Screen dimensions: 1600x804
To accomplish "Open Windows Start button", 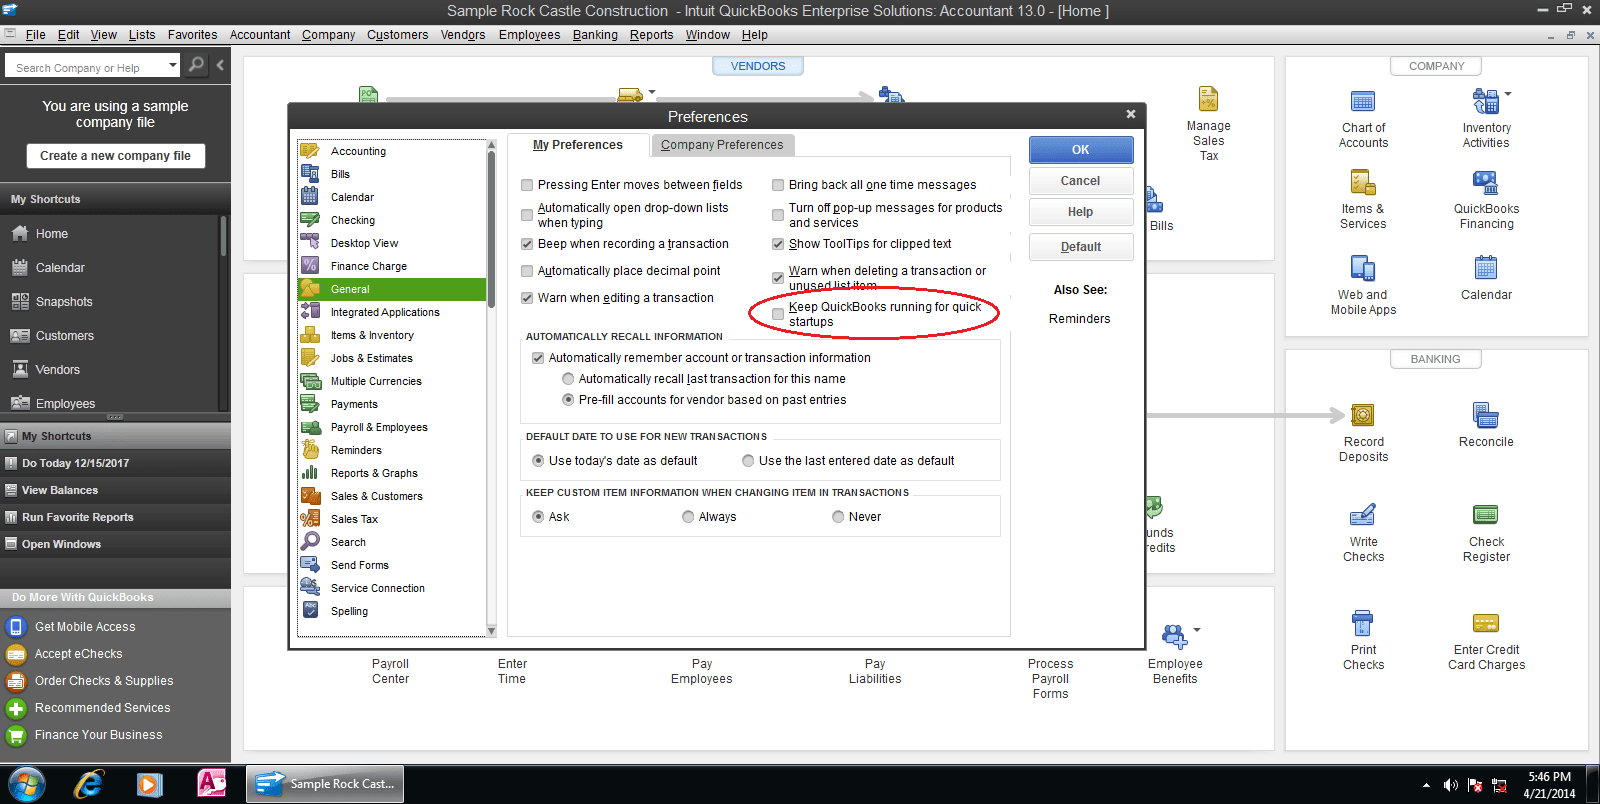I will 26,784.
